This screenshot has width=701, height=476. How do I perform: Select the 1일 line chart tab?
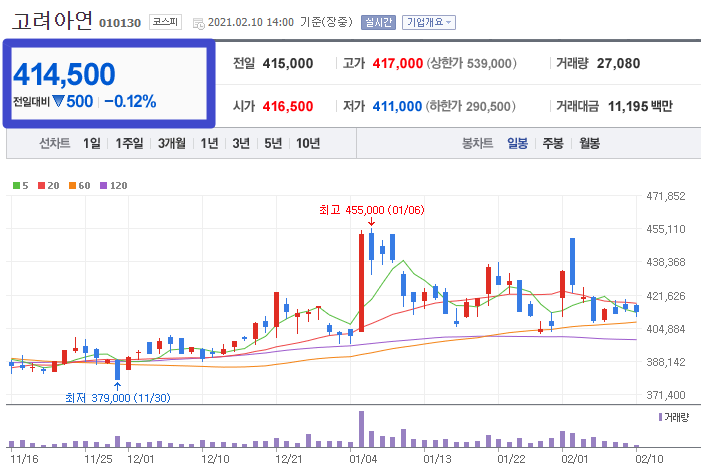tap(92, 143)
